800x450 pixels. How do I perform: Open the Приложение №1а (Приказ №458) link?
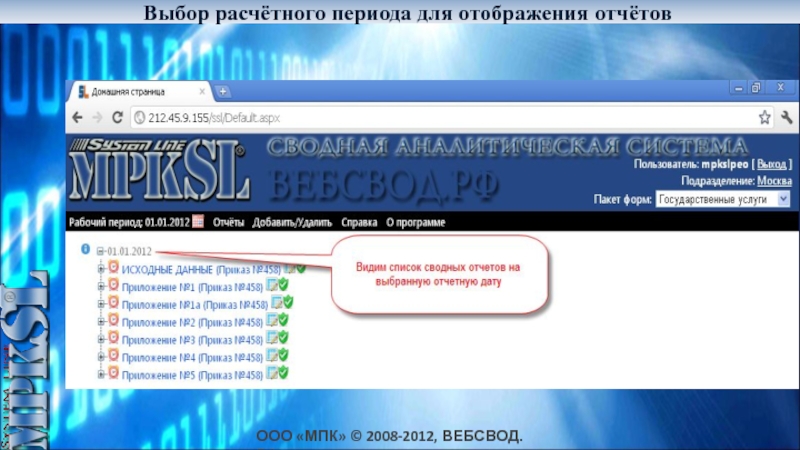tap(195, 305)
